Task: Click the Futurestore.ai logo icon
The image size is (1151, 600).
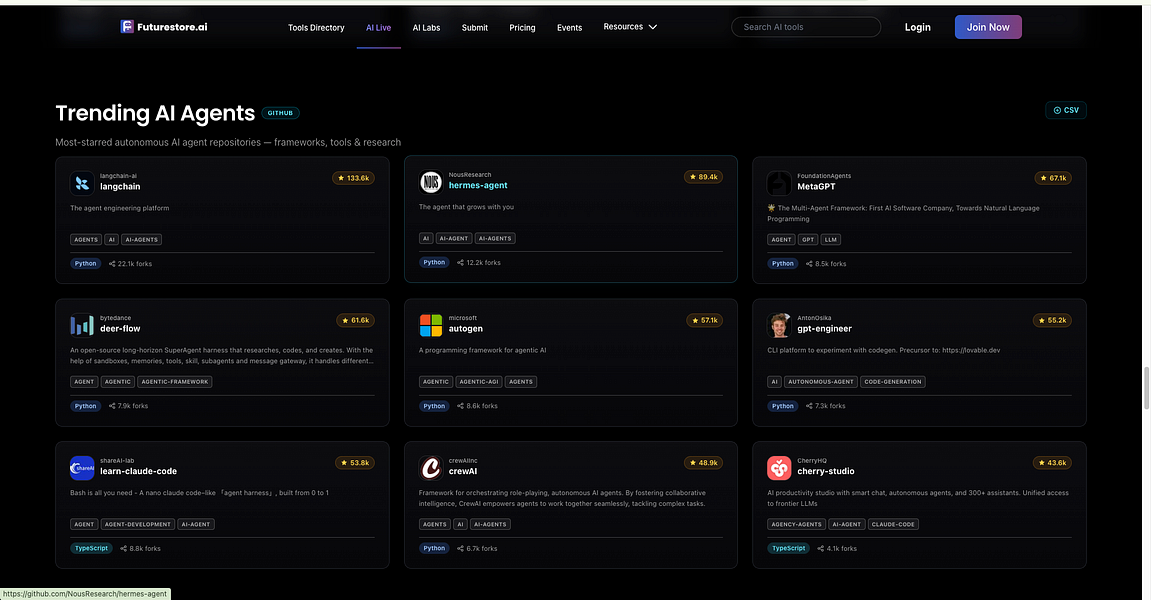Action: coord(127,26)
